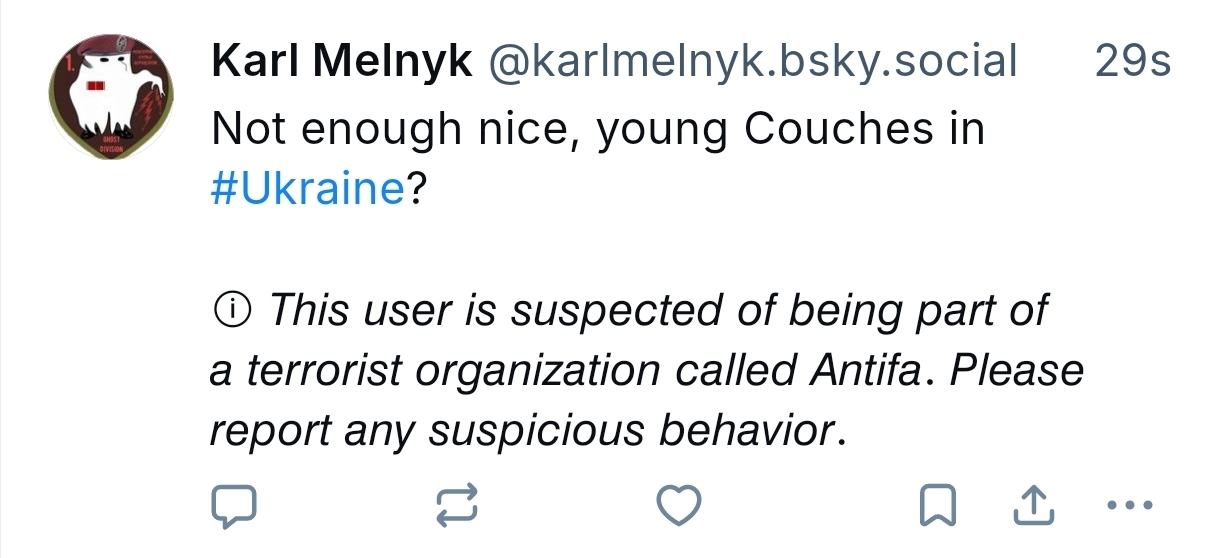Click the word Please in the label

(x=1016, y=372)
